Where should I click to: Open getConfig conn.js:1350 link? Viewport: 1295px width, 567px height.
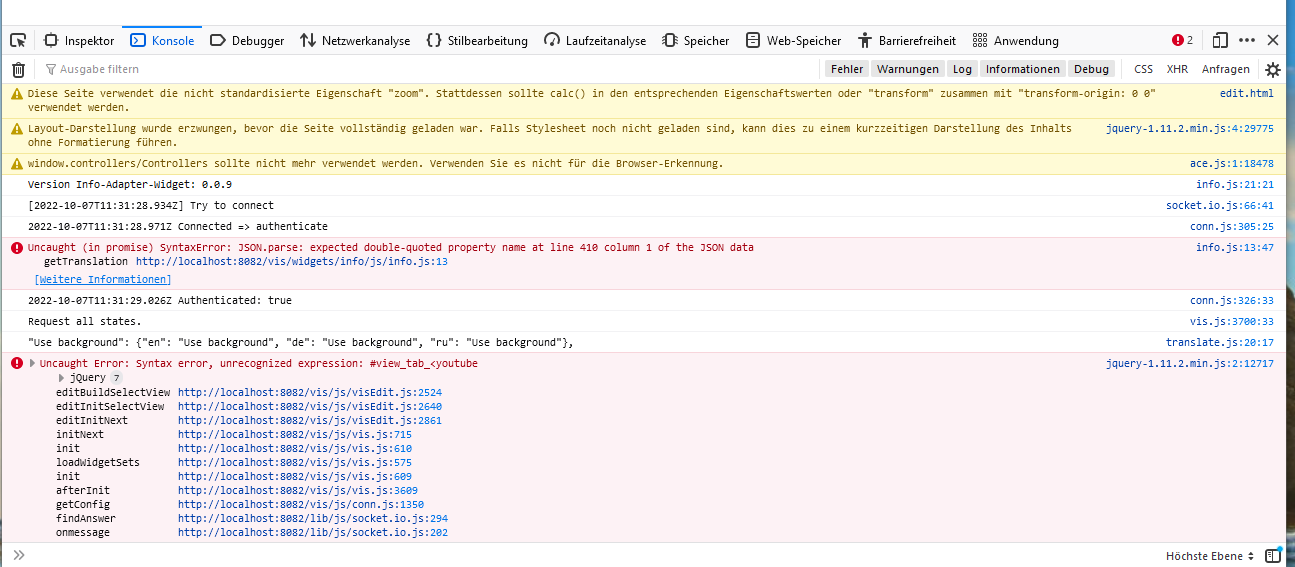pyautogui.click(x=301, y=505)
